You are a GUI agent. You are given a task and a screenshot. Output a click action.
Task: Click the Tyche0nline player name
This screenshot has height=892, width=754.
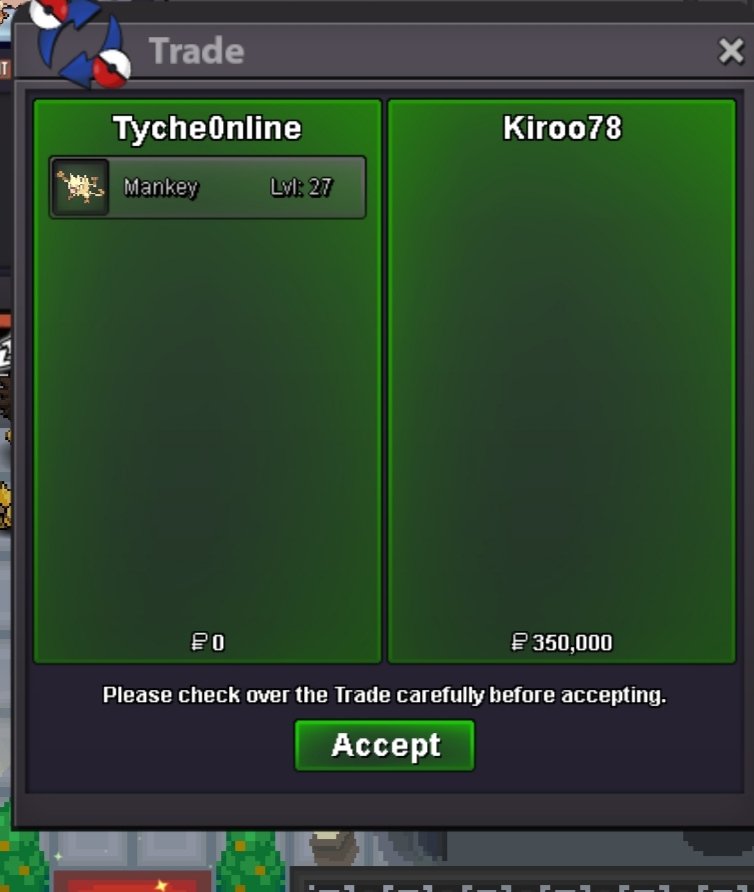(207, 129)
